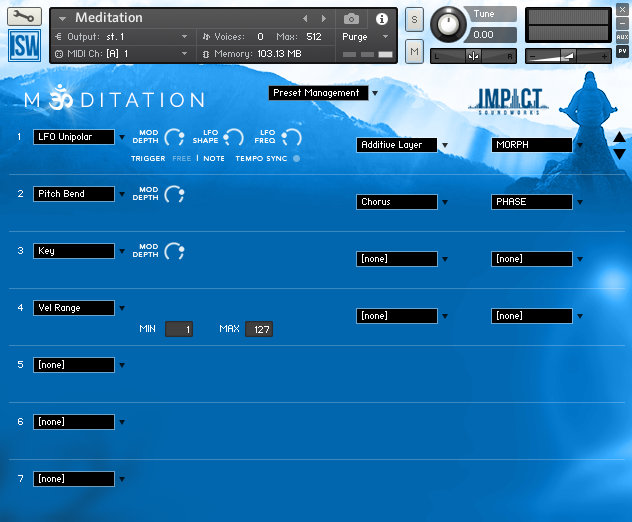Click the Tune knob
632x522 pixels.
pos(448,24)
